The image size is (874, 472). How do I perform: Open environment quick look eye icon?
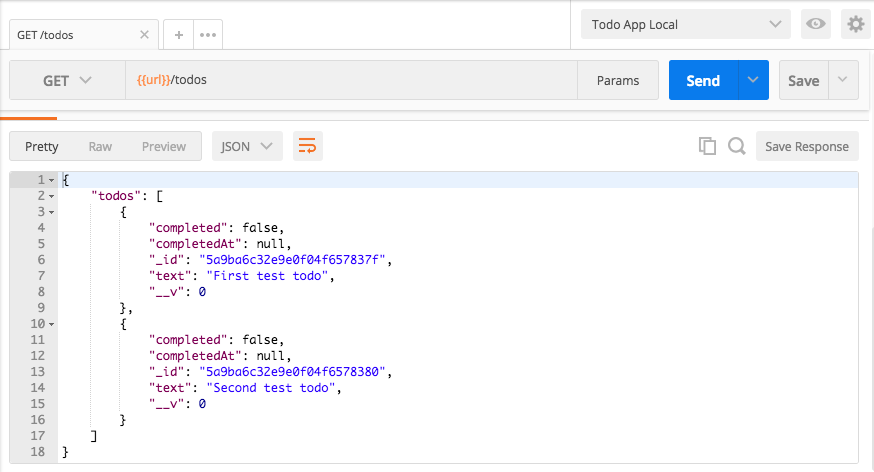click(816, 24)
